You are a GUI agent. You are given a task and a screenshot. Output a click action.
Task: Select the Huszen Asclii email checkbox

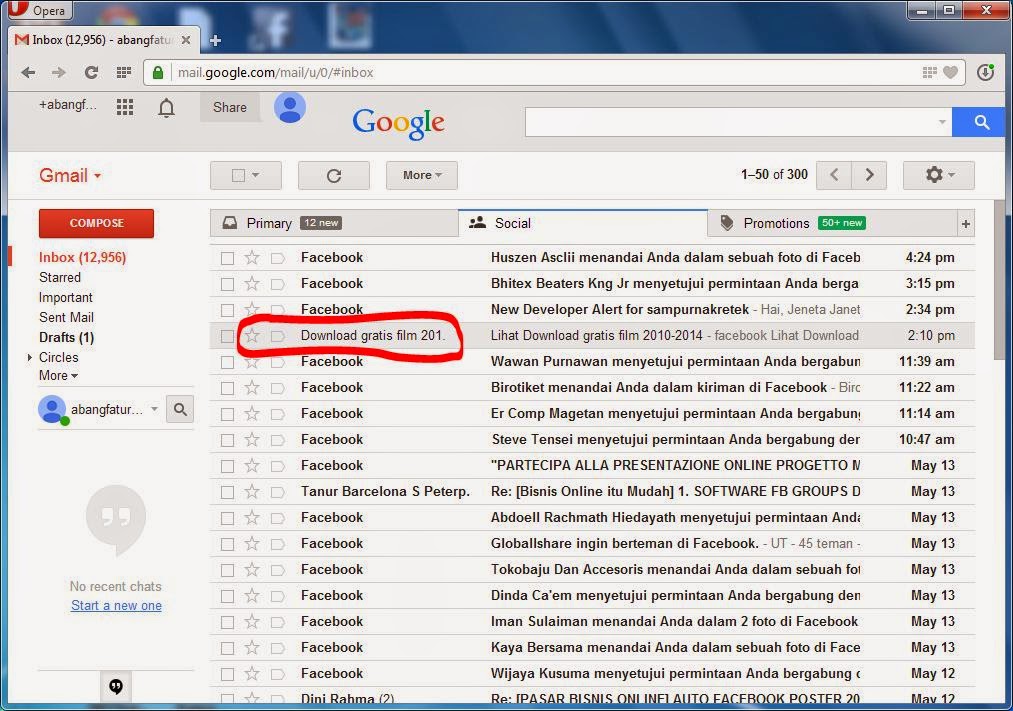[227, 258]
